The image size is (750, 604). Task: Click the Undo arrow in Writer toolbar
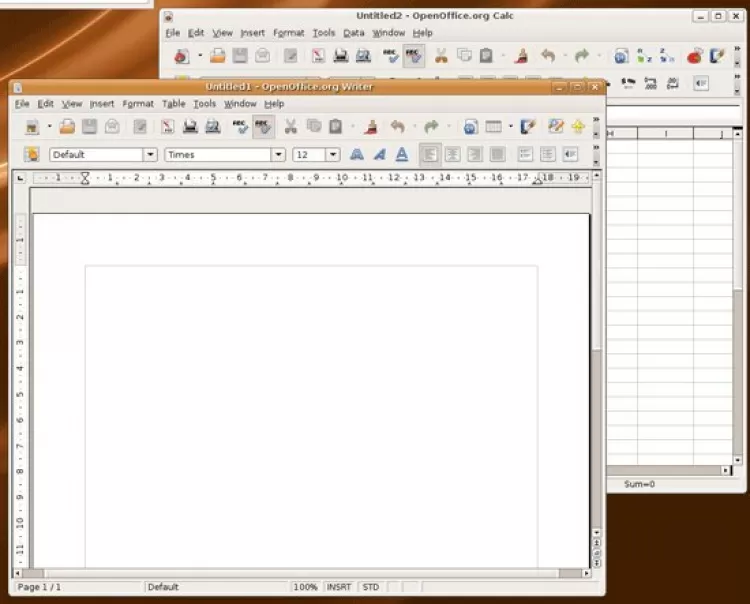397,127
